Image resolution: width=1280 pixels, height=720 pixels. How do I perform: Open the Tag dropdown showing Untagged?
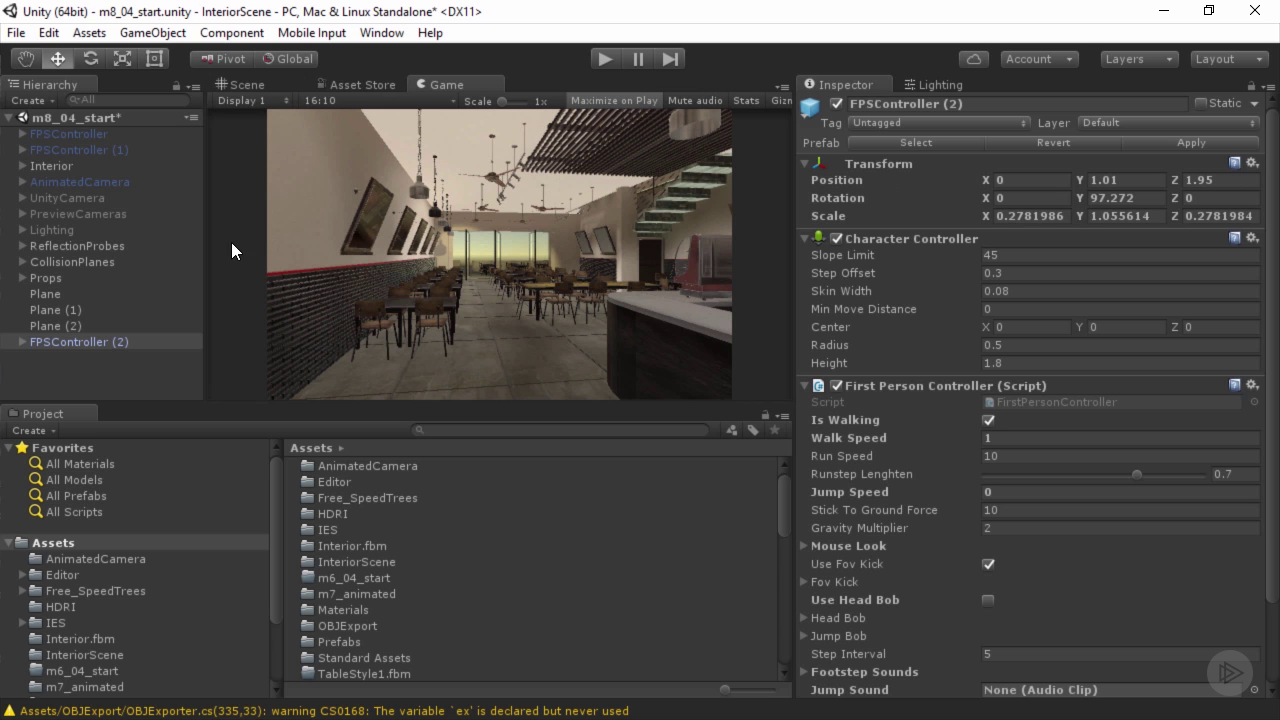tap(938, 123)
